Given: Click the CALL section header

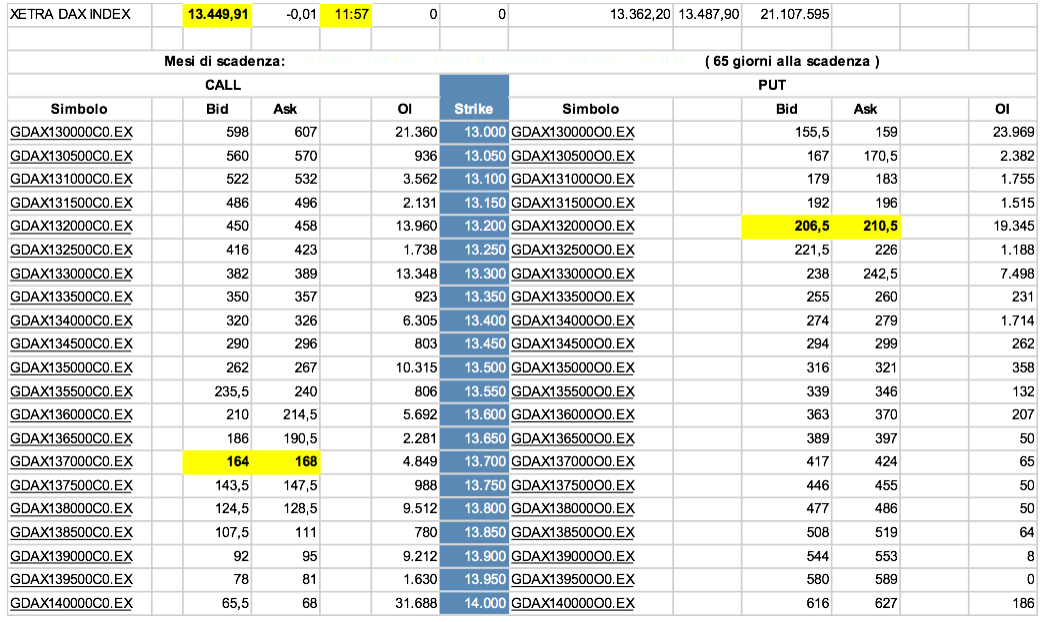Looking at the screenshot, I should coord(223,85).
